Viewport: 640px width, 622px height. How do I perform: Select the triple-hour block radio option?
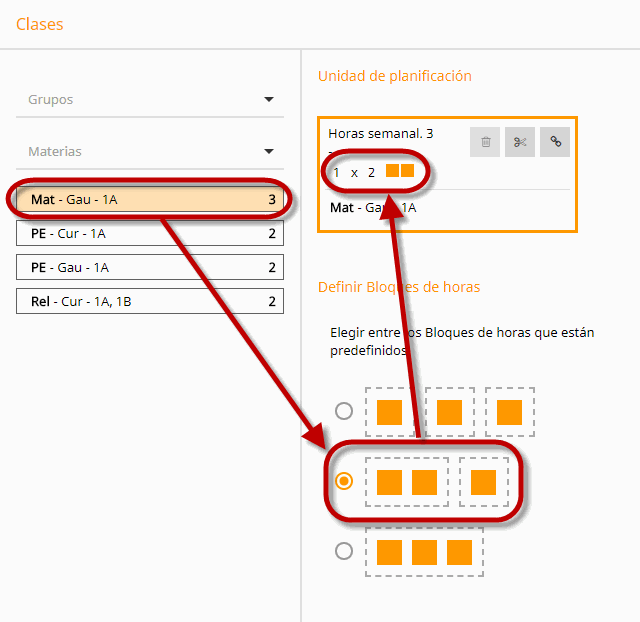tap(344, 551)
